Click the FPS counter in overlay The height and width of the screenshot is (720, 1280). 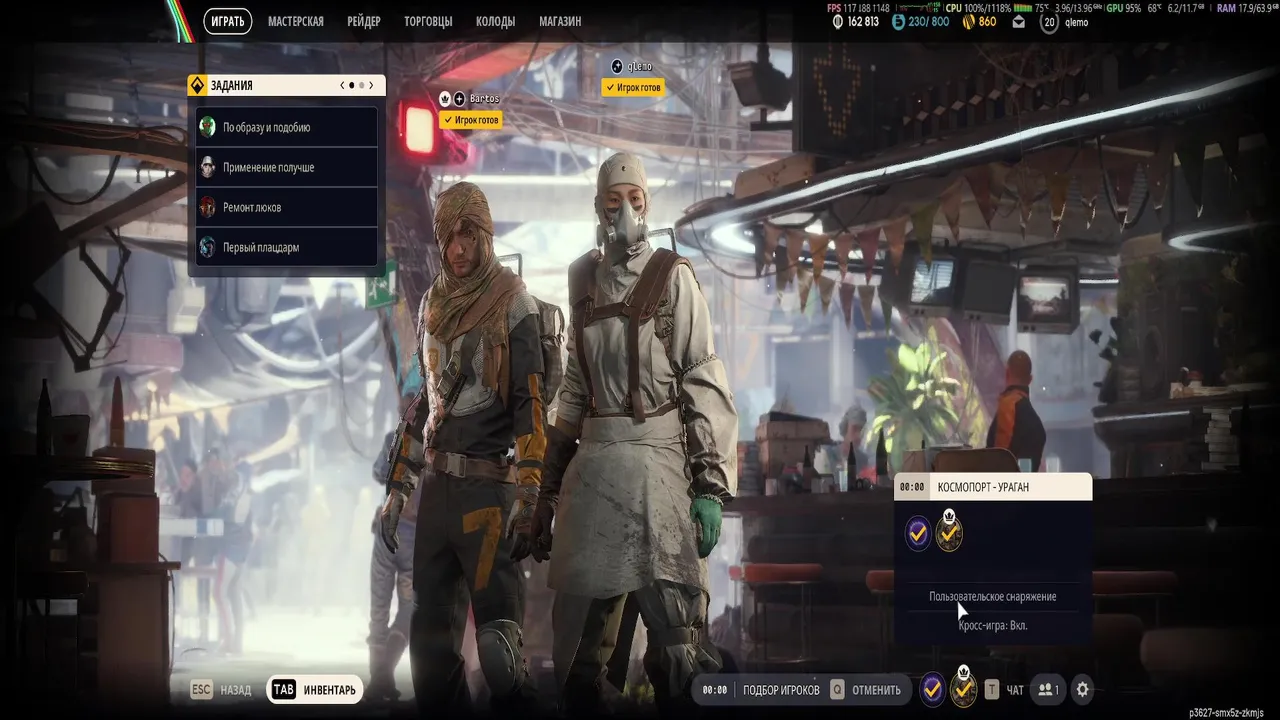point(858,7)
